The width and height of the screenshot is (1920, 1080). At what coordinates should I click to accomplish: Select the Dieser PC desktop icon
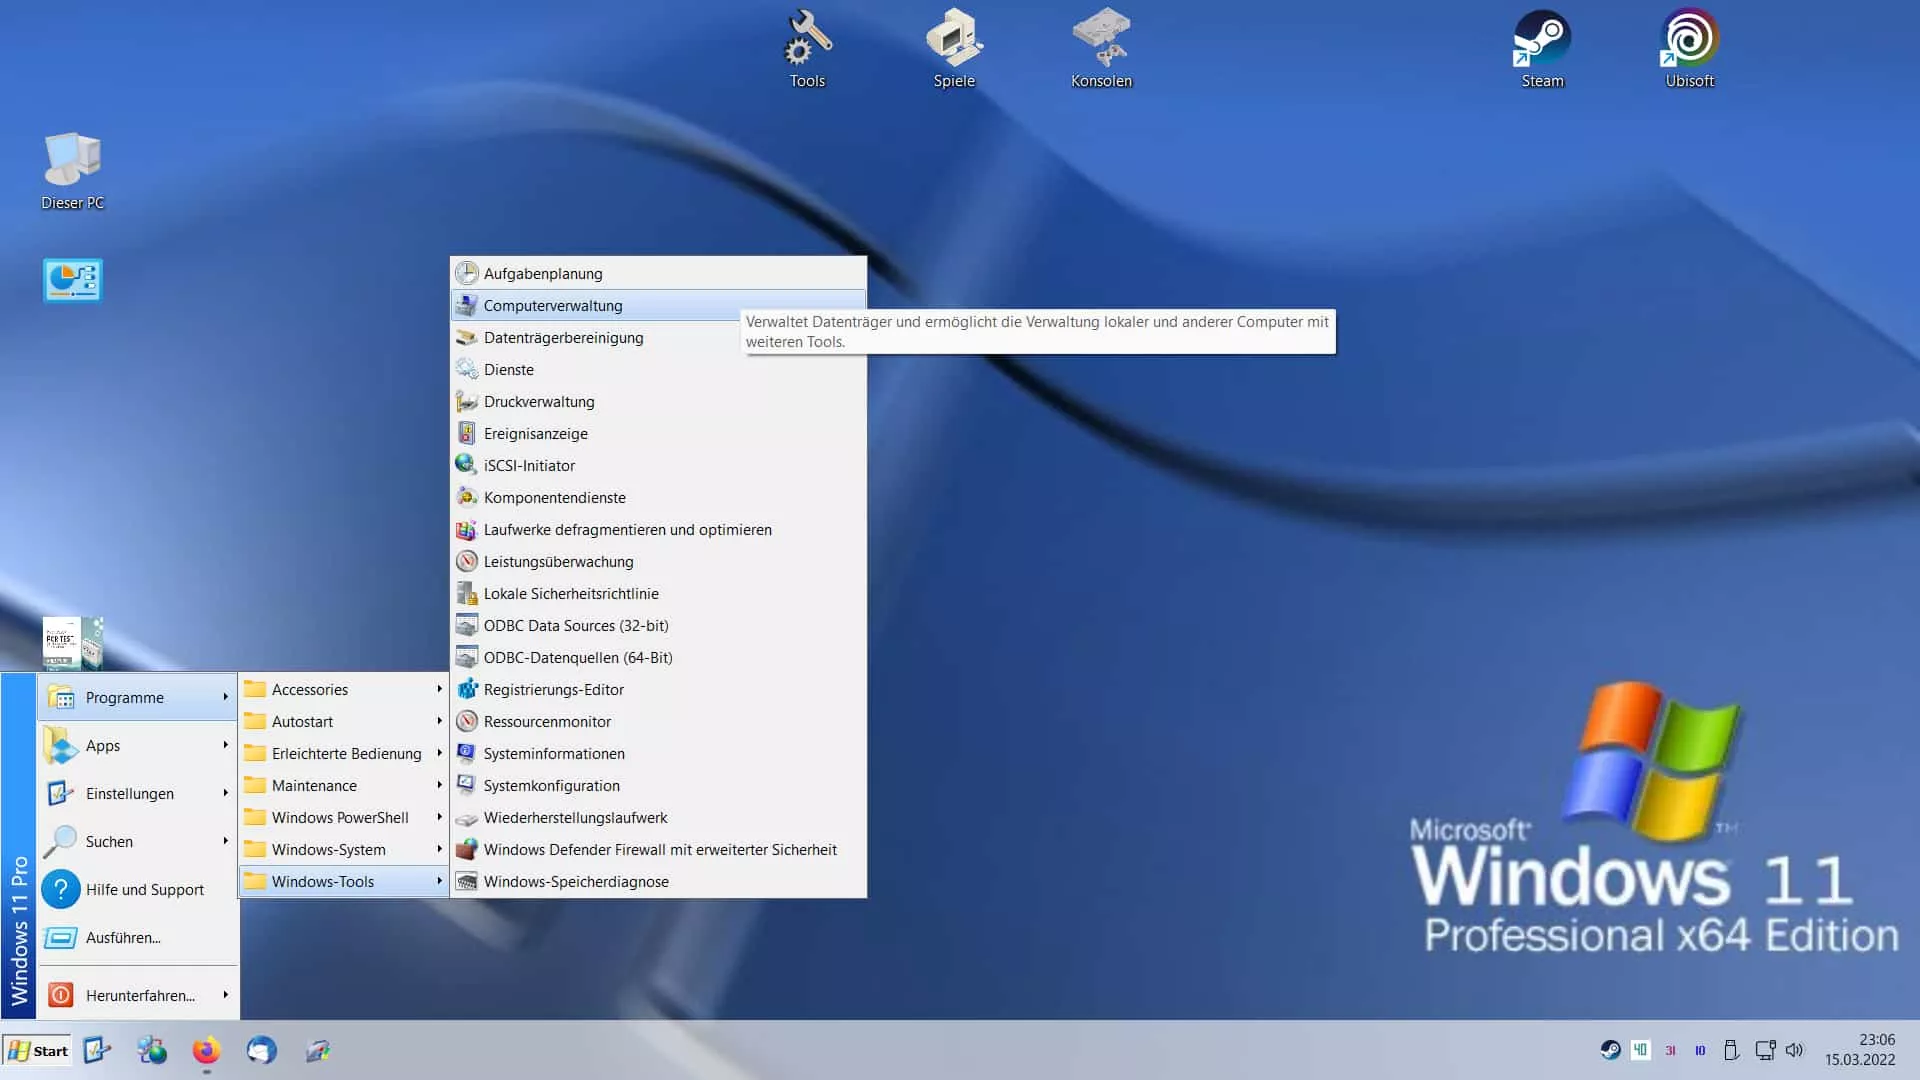(x=72, y=171)
